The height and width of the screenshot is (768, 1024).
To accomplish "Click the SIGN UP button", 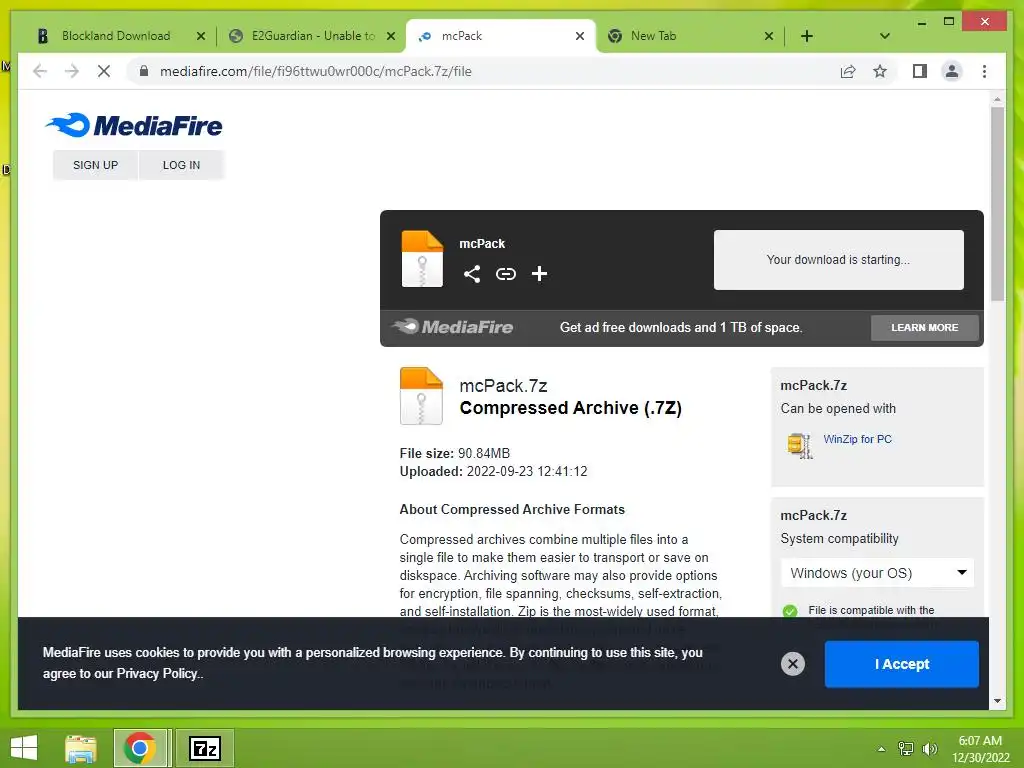I will click(x=95, y=165).
